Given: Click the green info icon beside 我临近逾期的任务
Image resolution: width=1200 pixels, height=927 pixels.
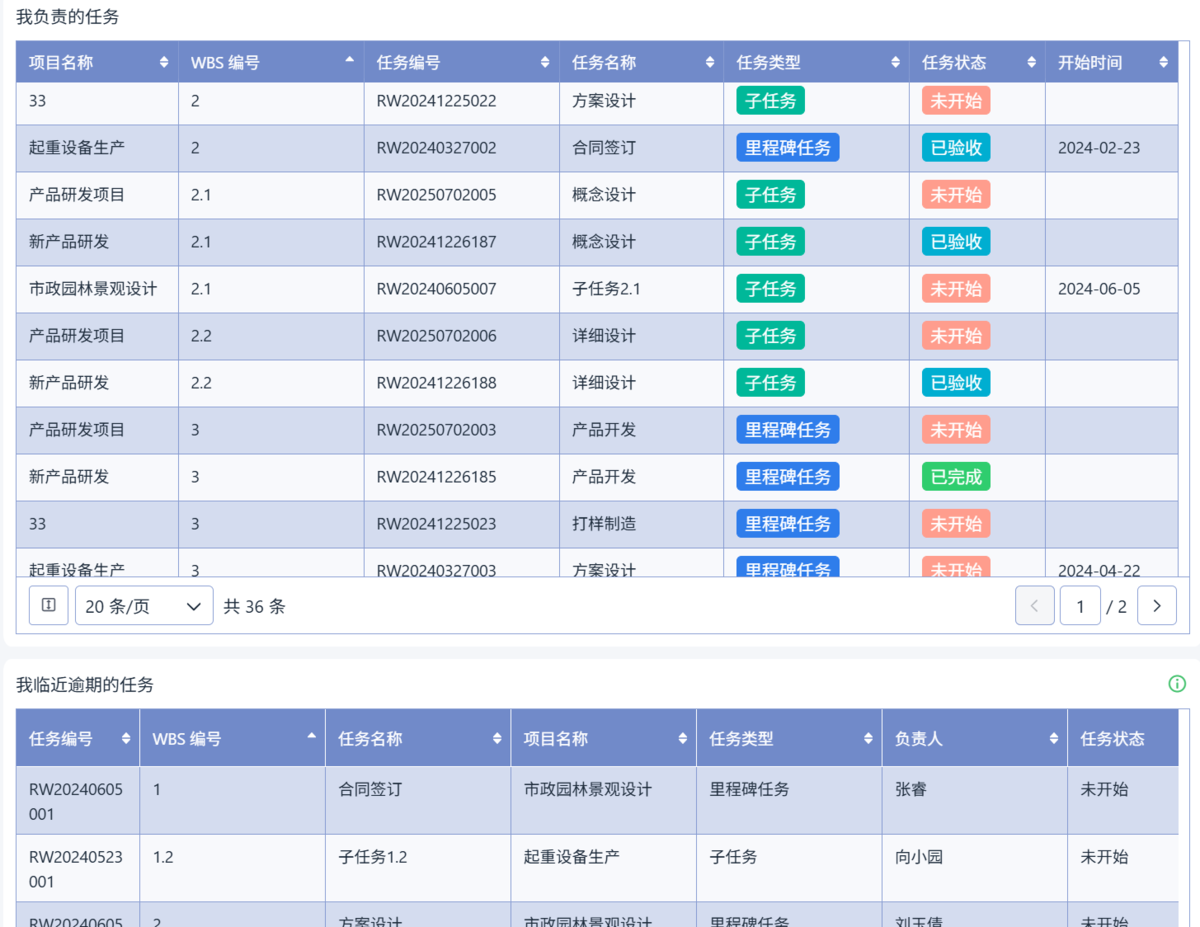Looking at the screenshot, I should [x=1177, y=684].
